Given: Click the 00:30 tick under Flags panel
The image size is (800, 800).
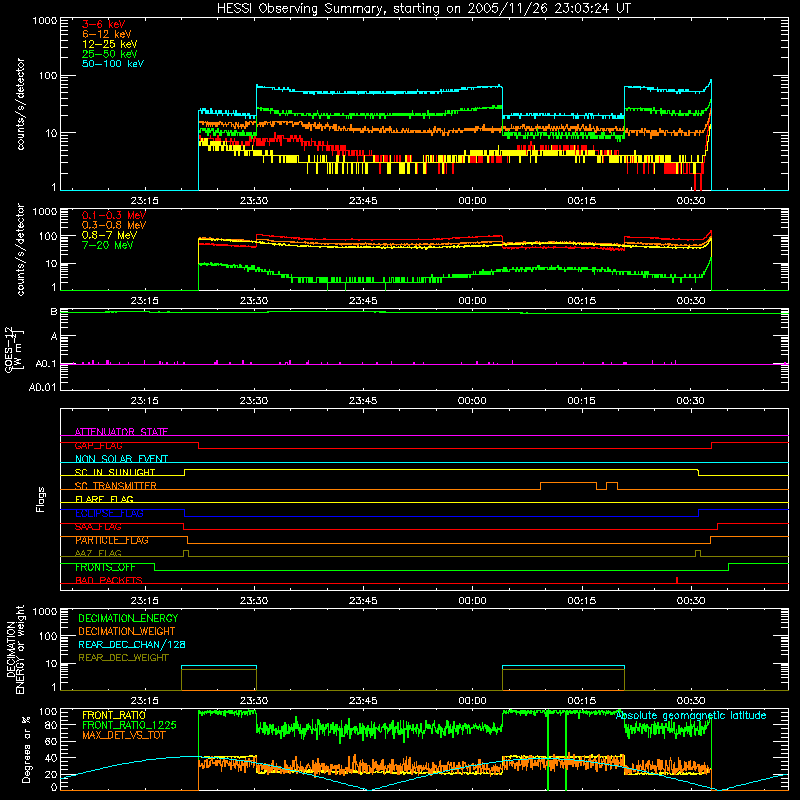Looking at the screenshot, I should (691, 600).
